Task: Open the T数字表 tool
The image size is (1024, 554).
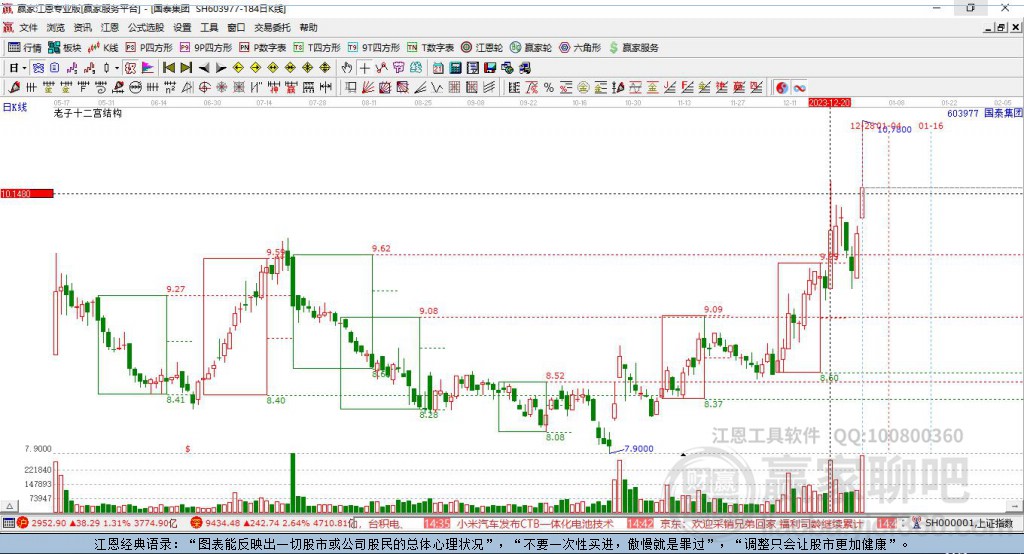Action: pos(430,48)
